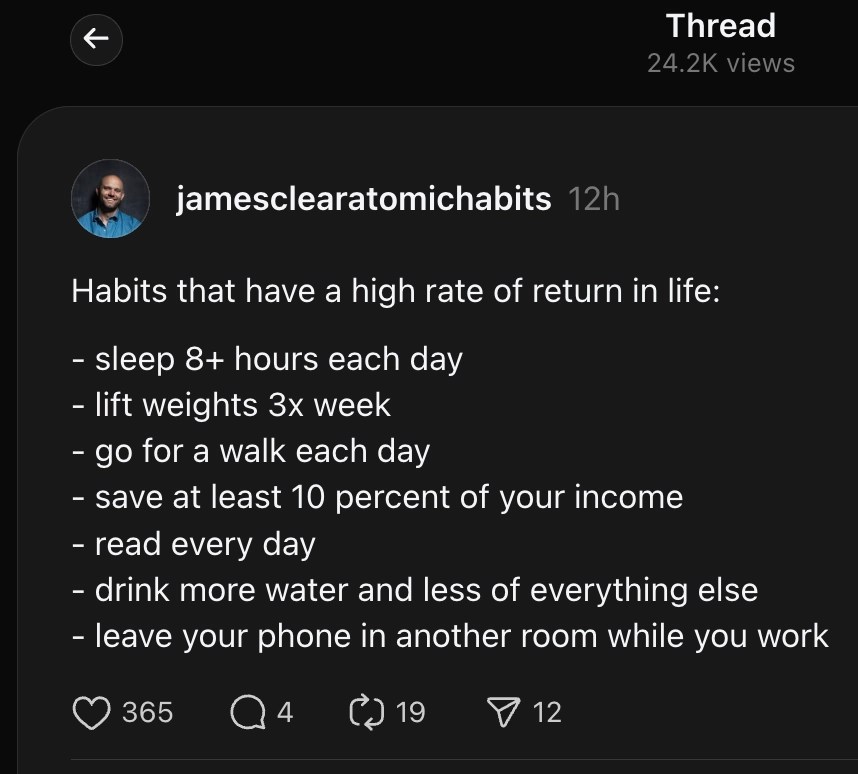Tap the 12h timestamp

point(593,199)
